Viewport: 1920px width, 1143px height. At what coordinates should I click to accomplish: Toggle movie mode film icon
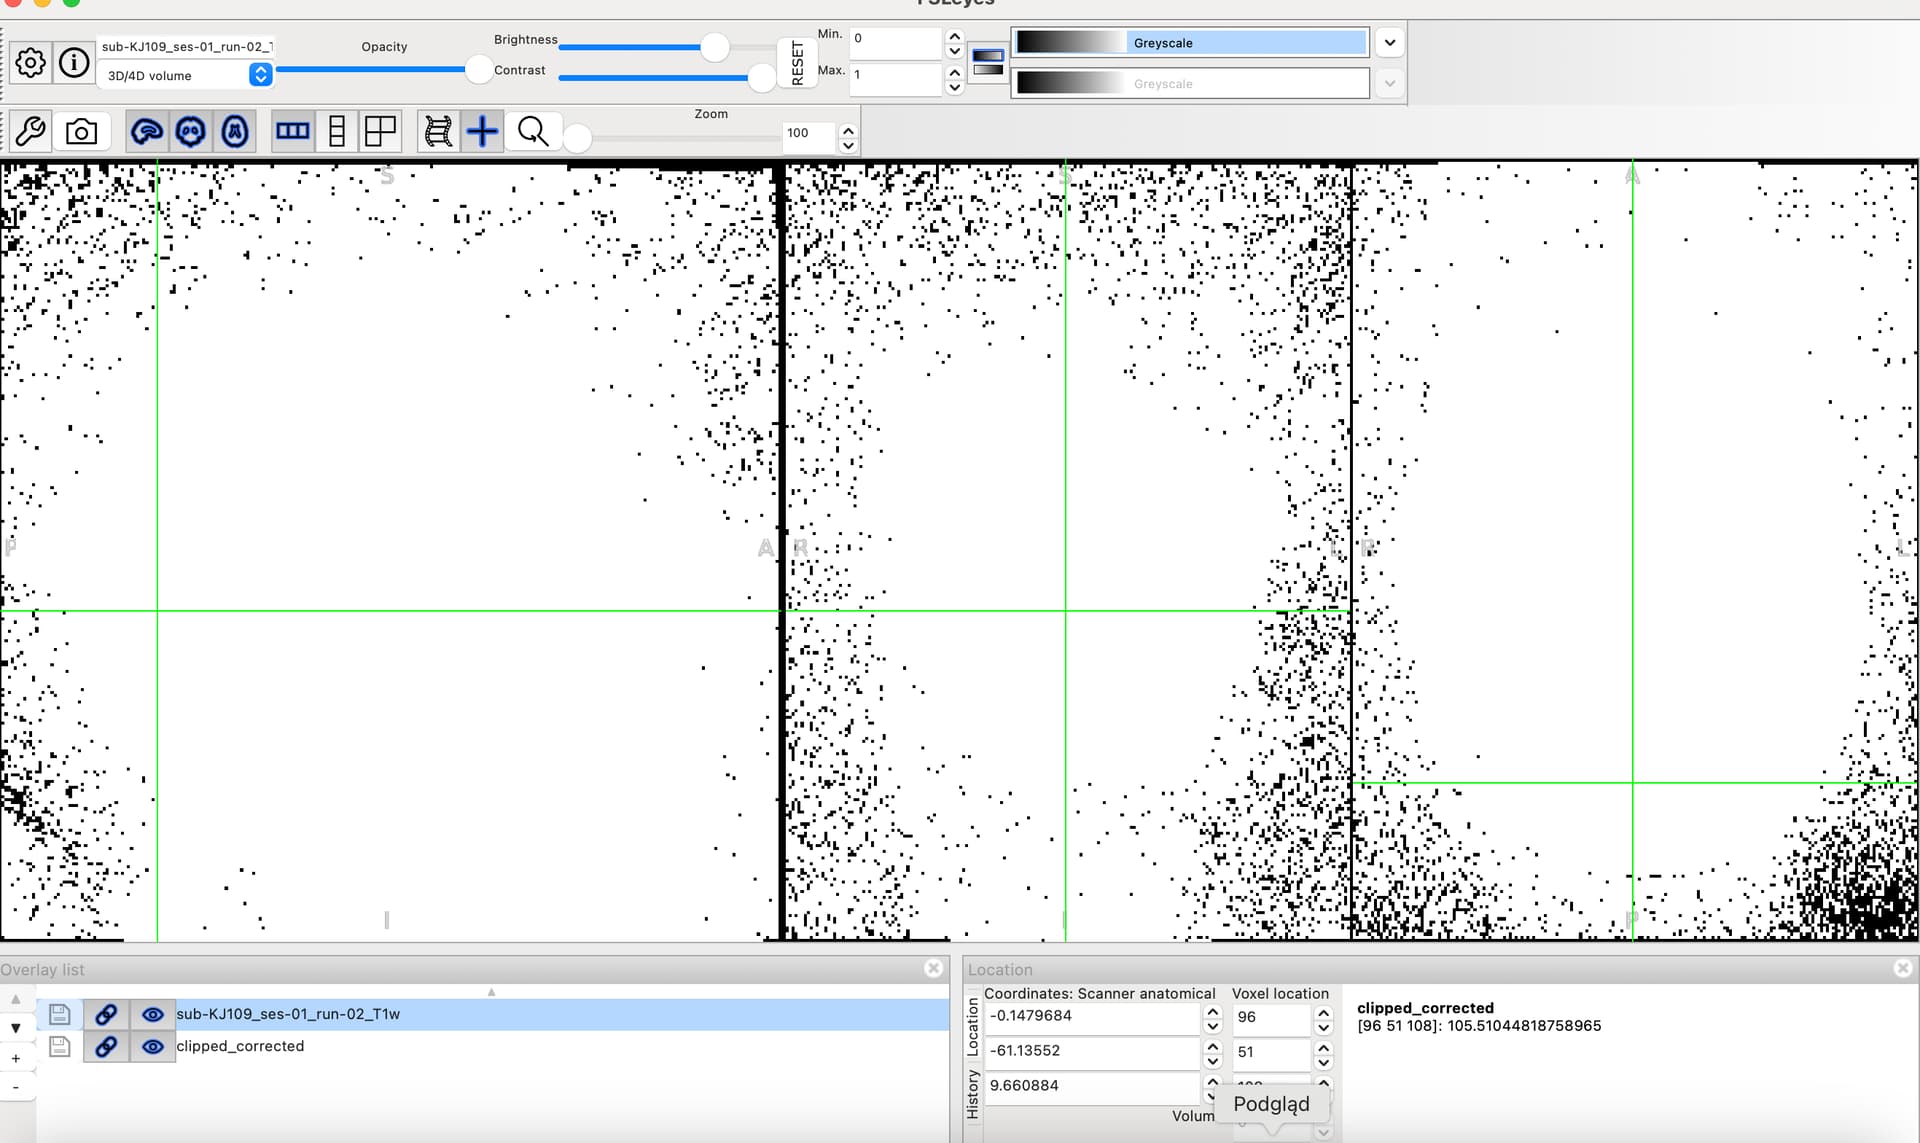(438, 132)
